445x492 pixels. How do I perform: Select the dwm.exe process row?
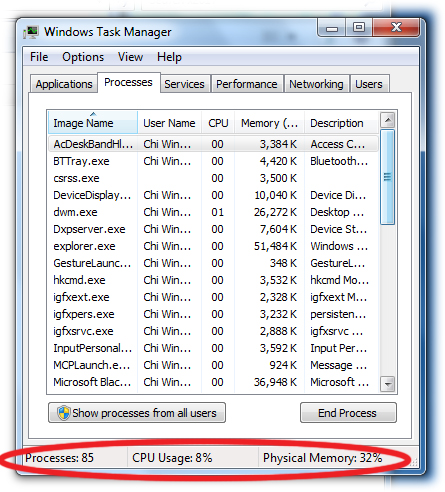click(213, 212)
